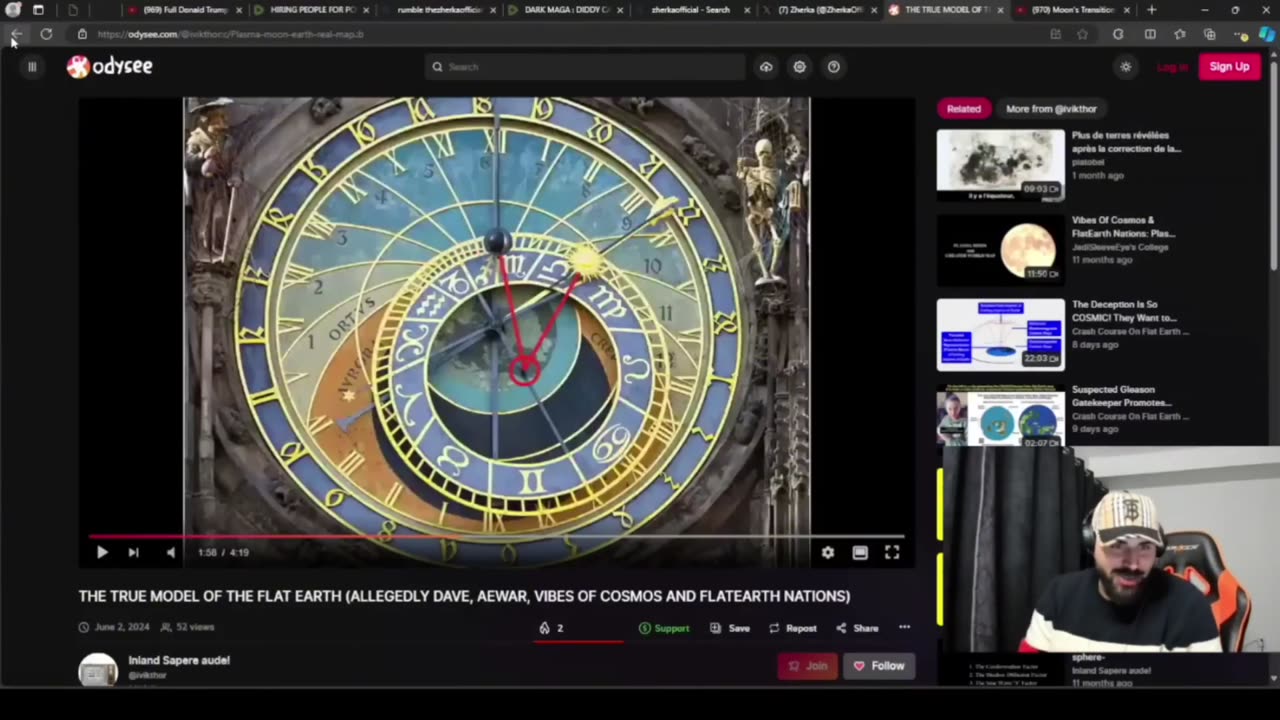Open the settings gear icon in header
This screenshot has width=1280, height=720.
(x=800, y=67)
